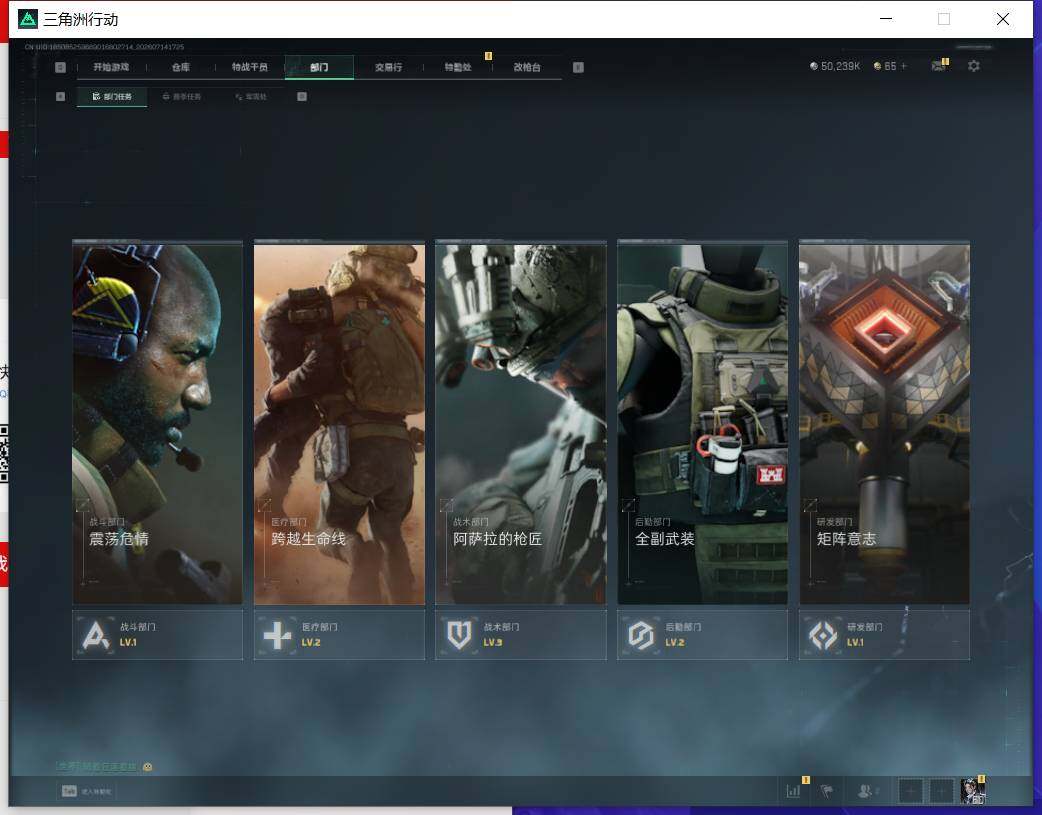Image resolution: width=1042 pixels, height=815 pixels.
Task: Click the research department diamond icon
Action: point(823,636)
